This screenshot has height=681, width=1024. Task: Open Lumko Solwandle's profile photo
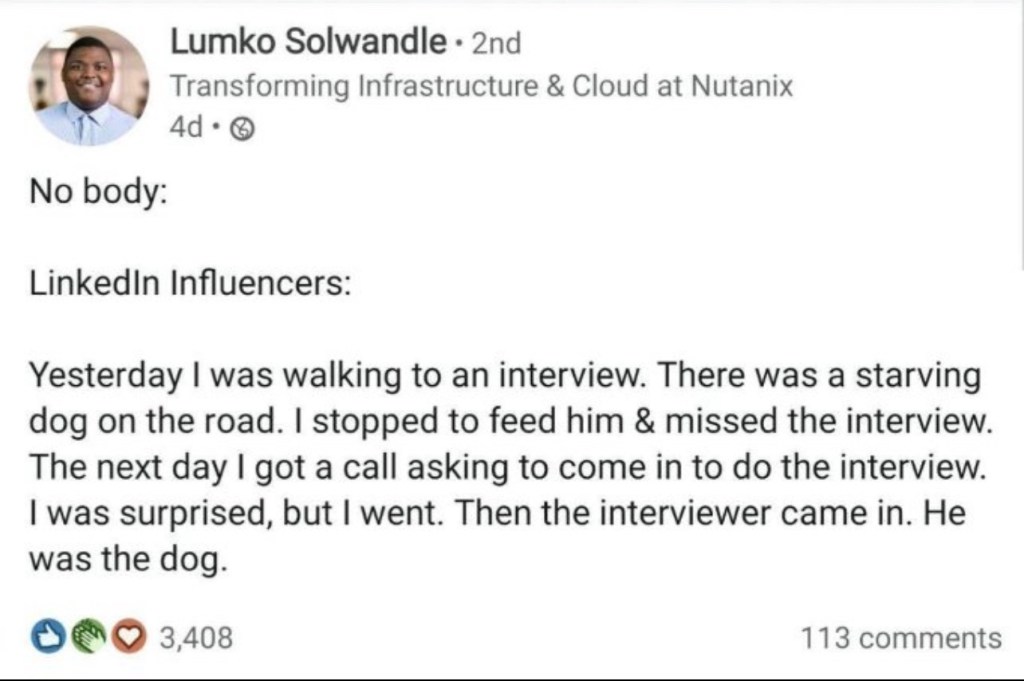89,86
